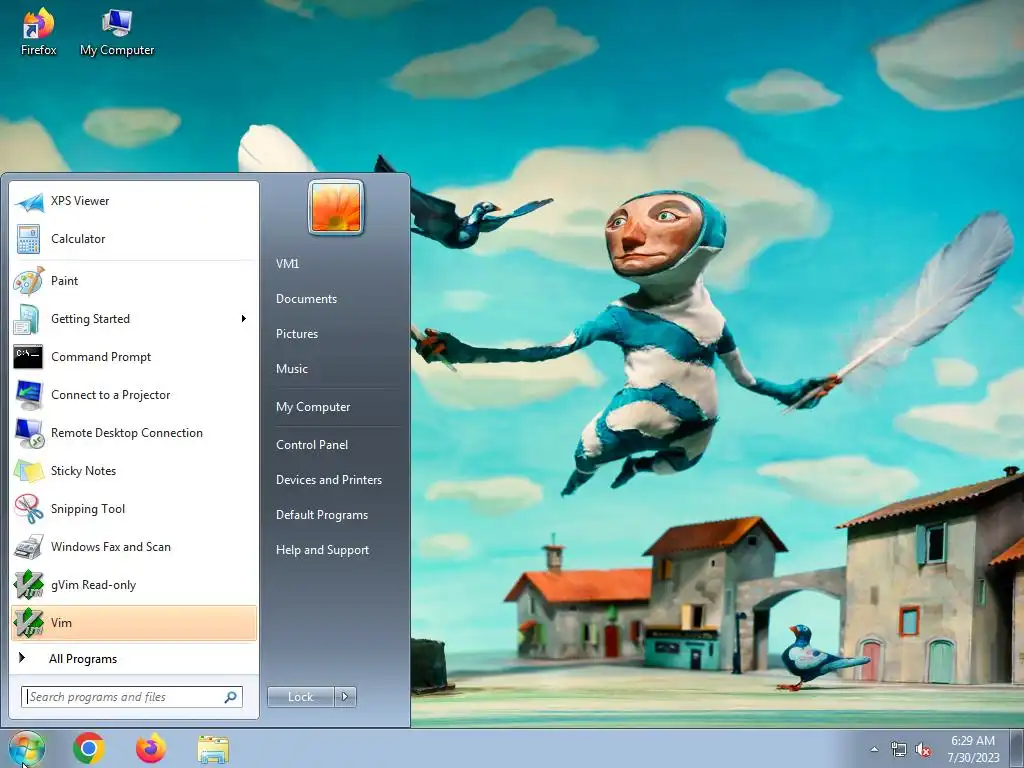Open My Computer from the Start menu
Viewport: 1024px width, 768px height.
click(x=313, y=407)
